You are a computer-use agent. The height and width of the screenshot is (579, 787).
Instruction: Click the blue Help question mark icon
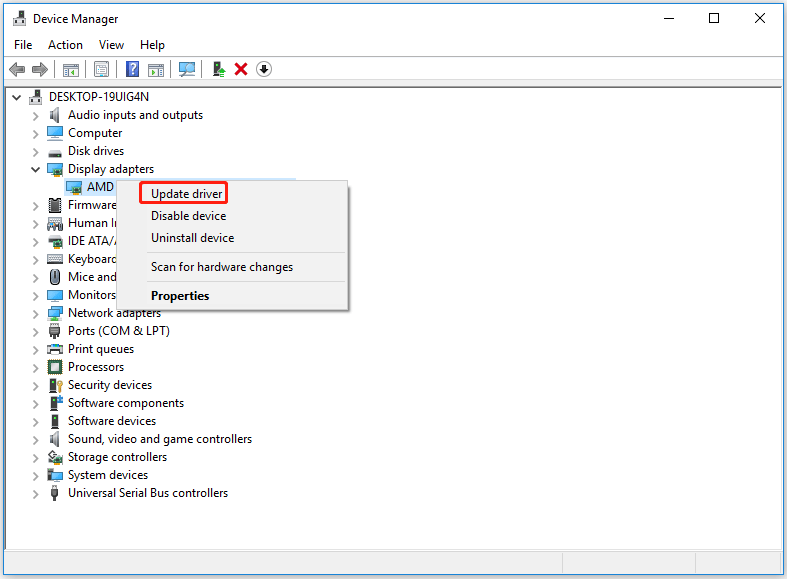(x=132, y=69)
